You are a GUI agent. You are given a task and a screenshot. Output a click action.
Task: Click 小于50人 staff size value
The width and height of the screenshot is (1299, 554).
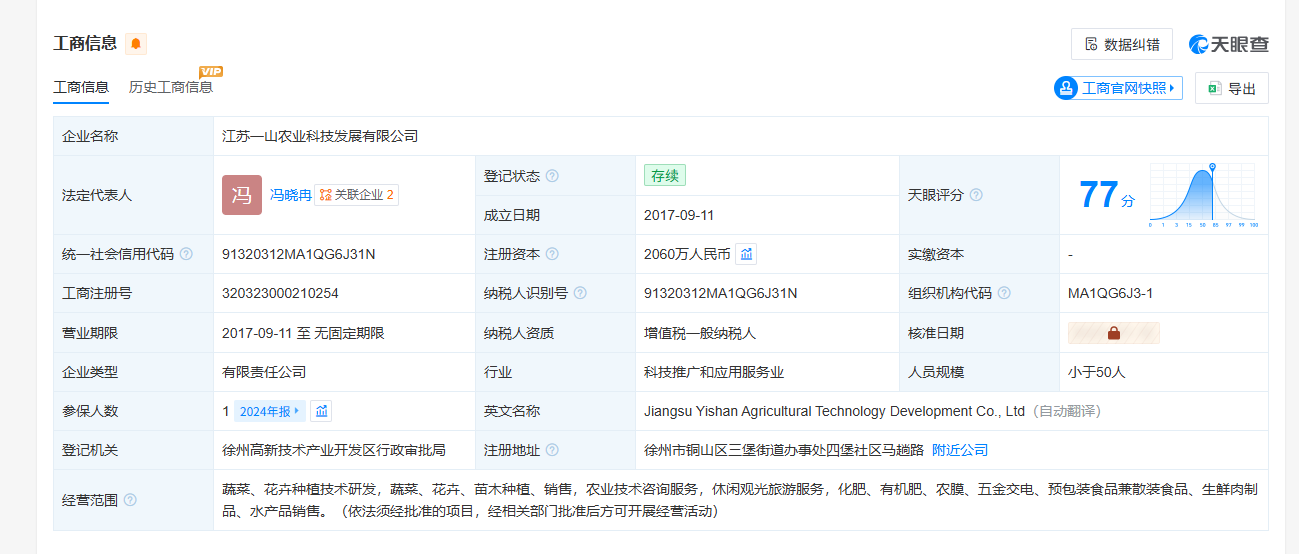1097,372
